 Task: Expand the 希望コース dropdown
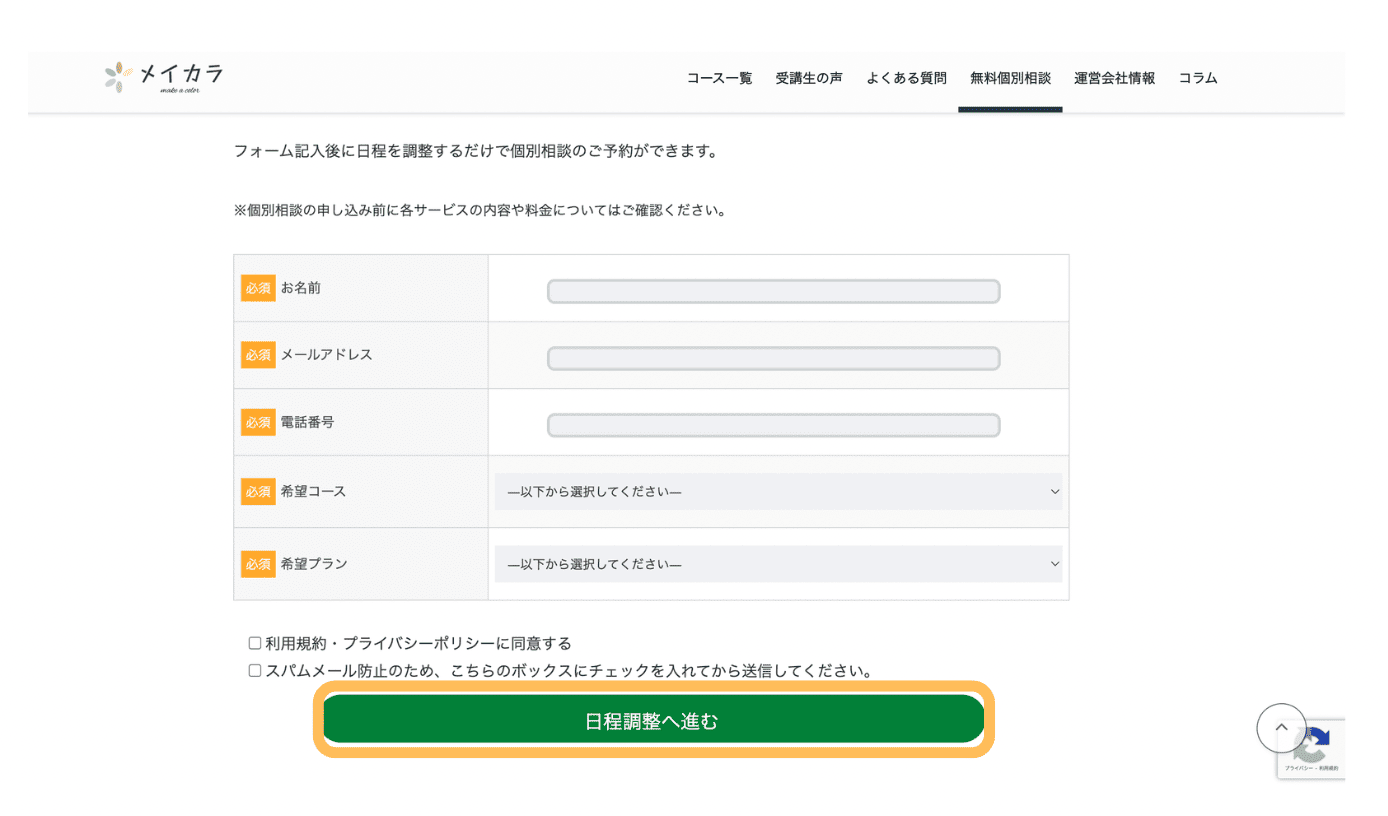pos(777,492)
